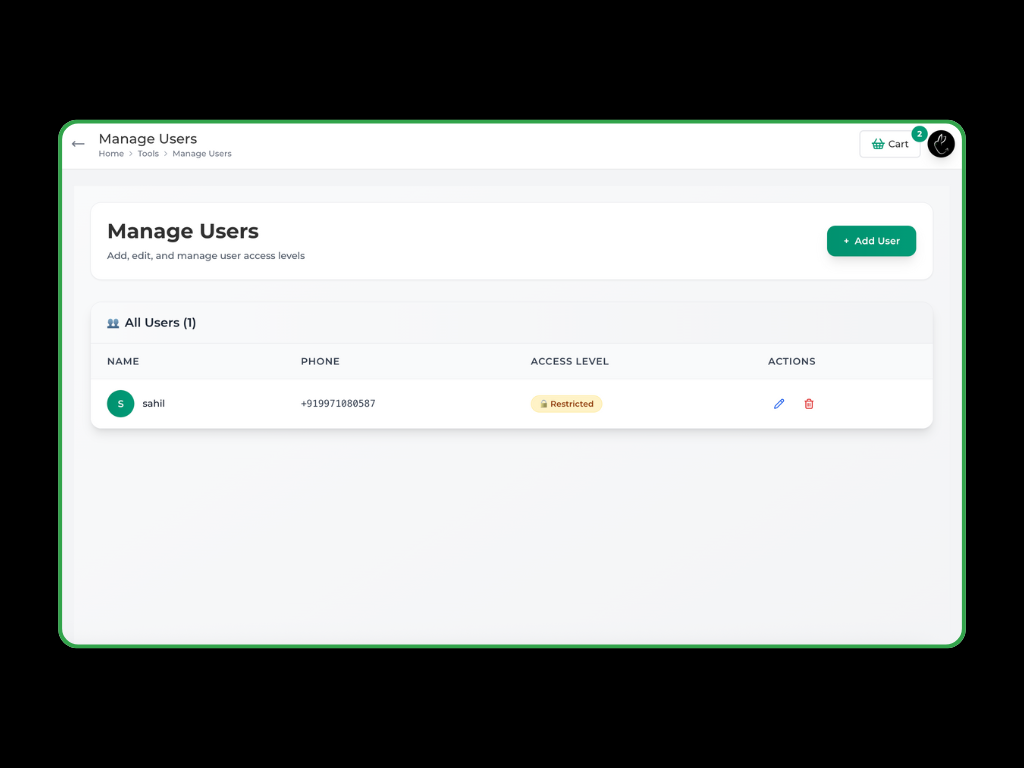
Task: Edit user sahil with the pencil icon
Action: 779,404
